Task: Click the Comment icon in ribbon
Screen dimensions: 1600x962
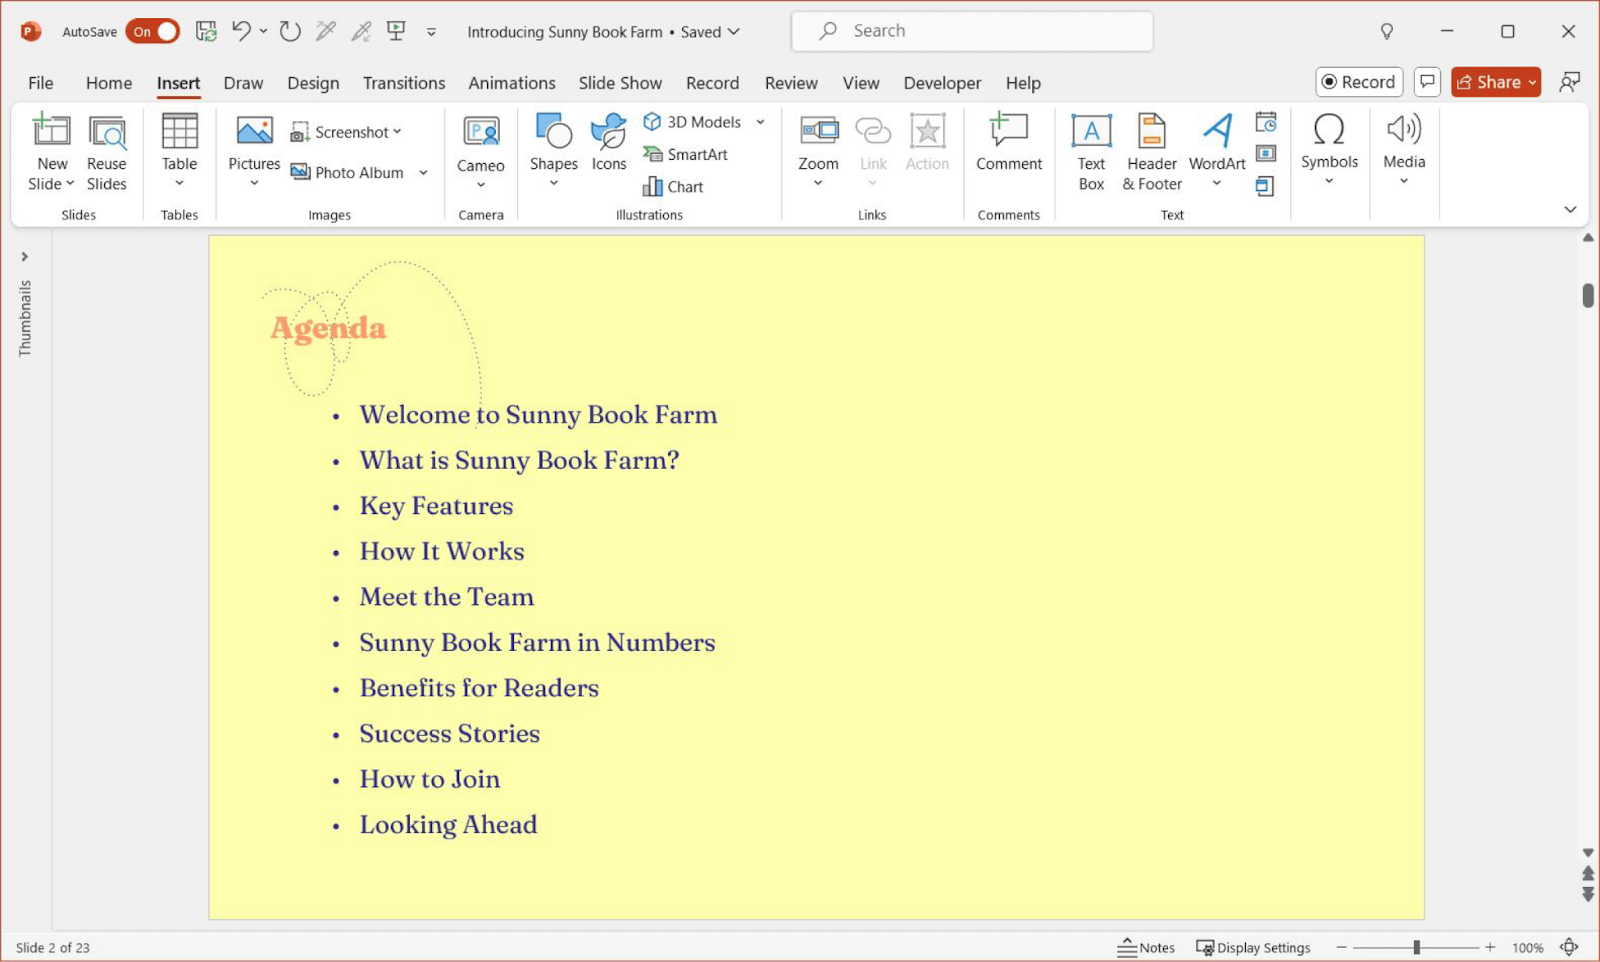Action: 1009,131
